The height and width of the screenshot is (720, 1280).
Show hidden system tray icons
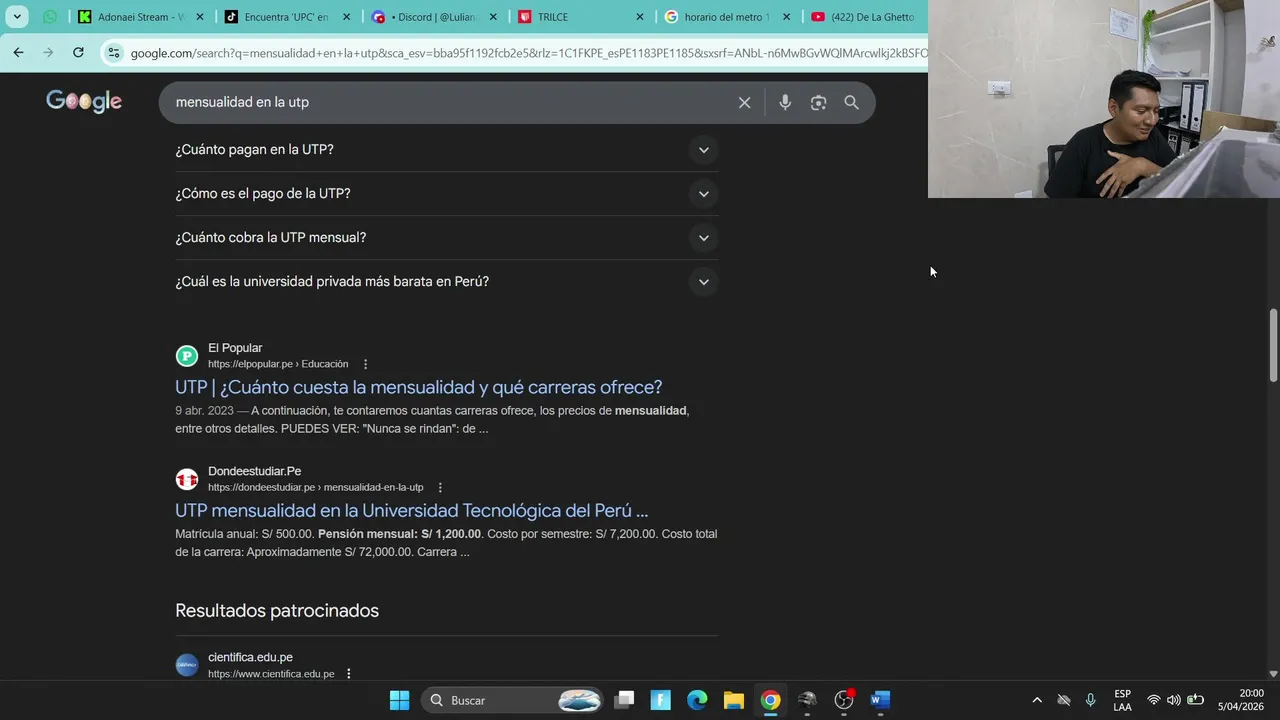pos(1037,700)
